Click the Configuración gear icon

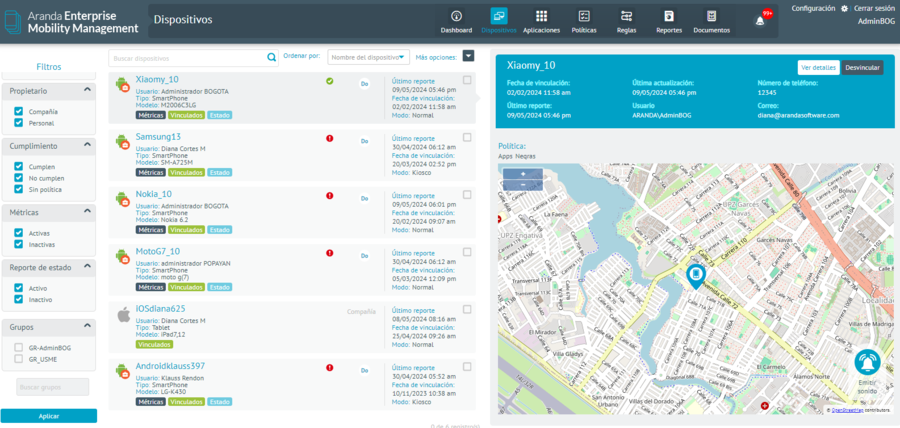click(844, 9)
